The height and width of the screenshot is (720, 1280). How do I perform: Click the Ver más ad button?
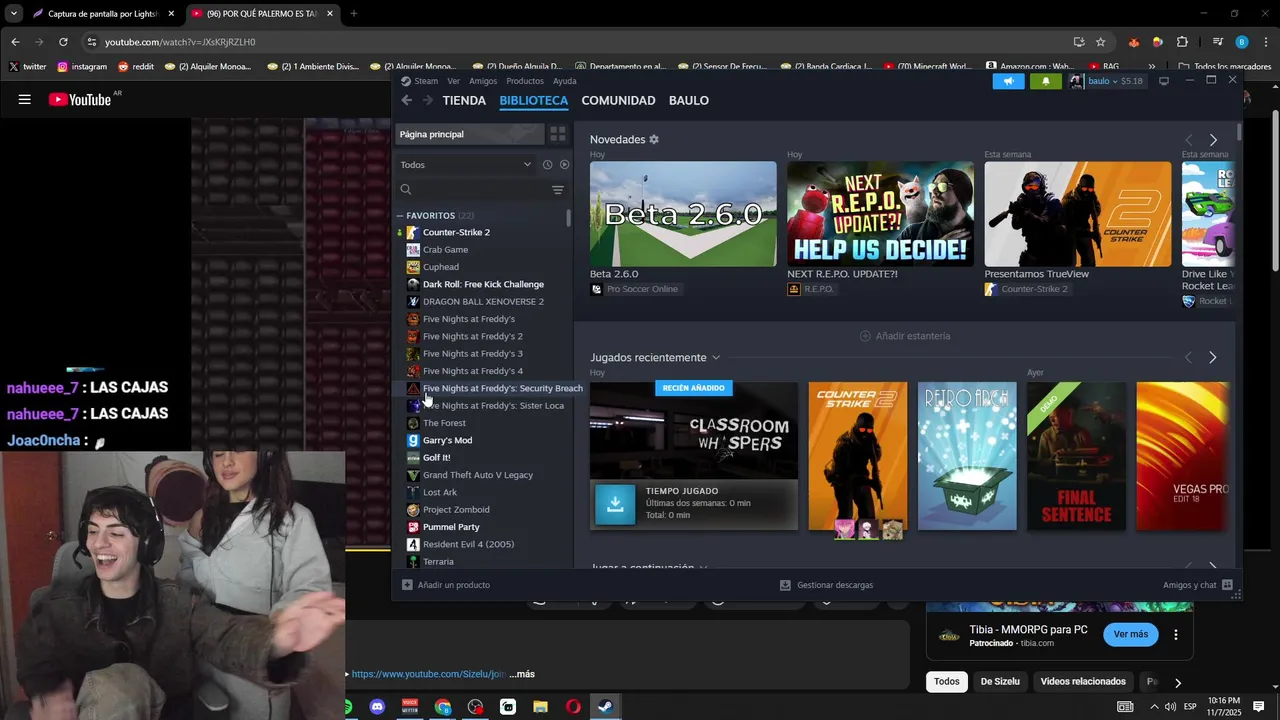click(1131, 634)
